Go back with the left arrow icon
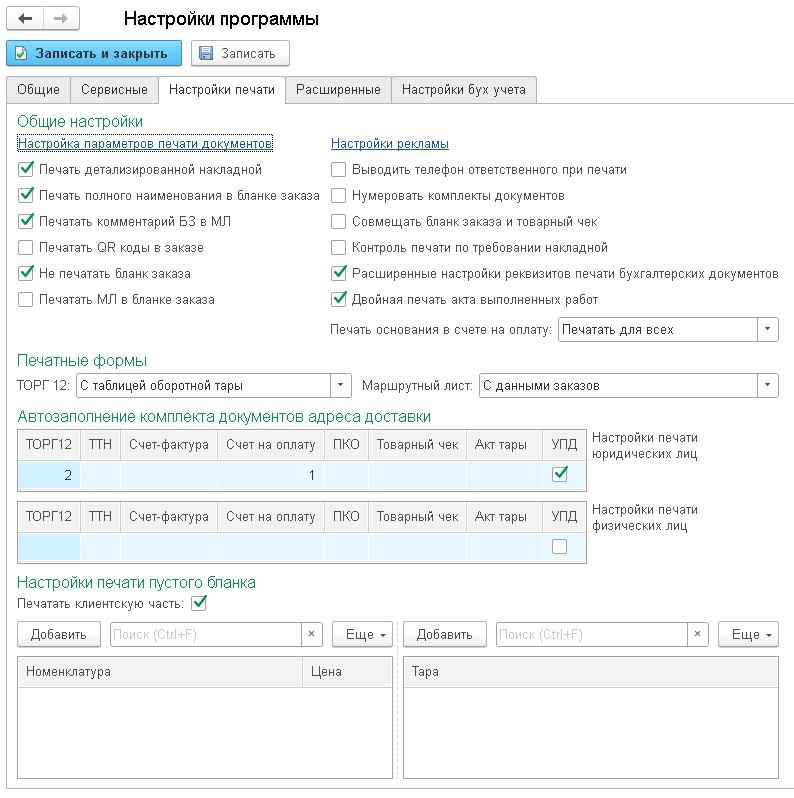The image size is (794, 798). [x=25, y=19]
